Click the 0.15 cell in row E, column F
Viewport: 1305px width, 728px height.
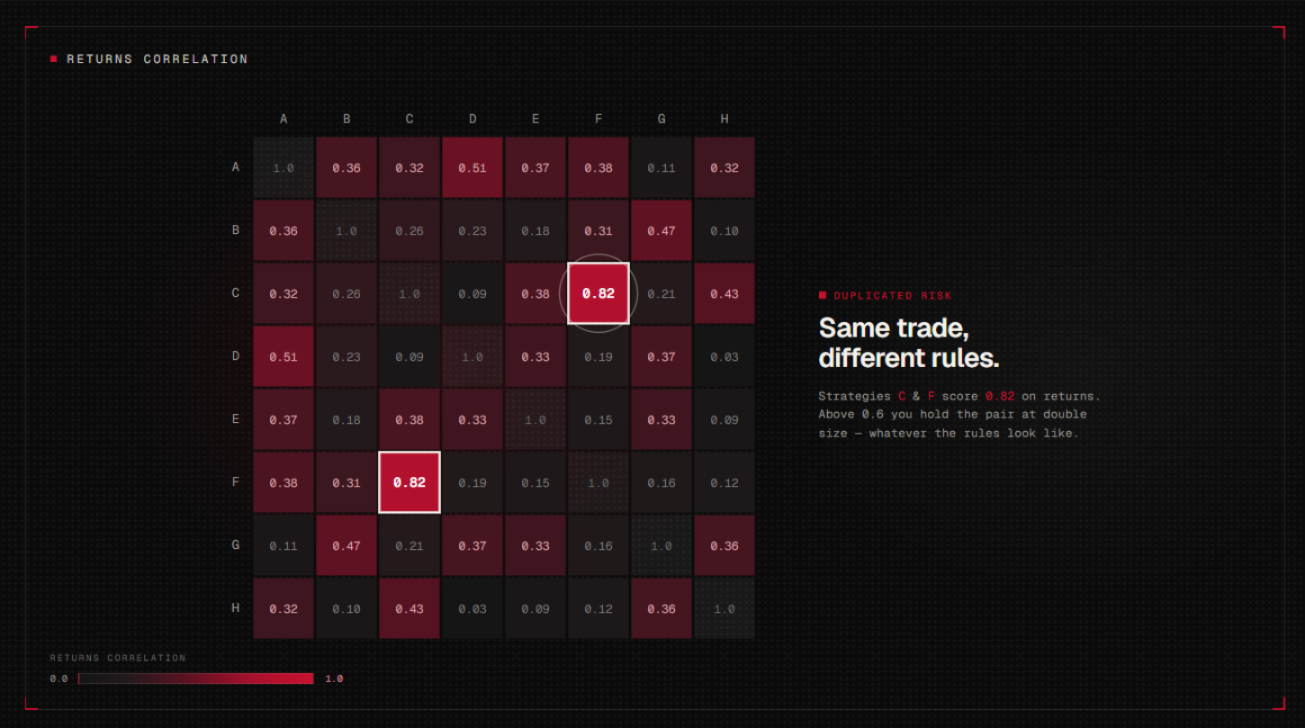(x=598, y=419)
